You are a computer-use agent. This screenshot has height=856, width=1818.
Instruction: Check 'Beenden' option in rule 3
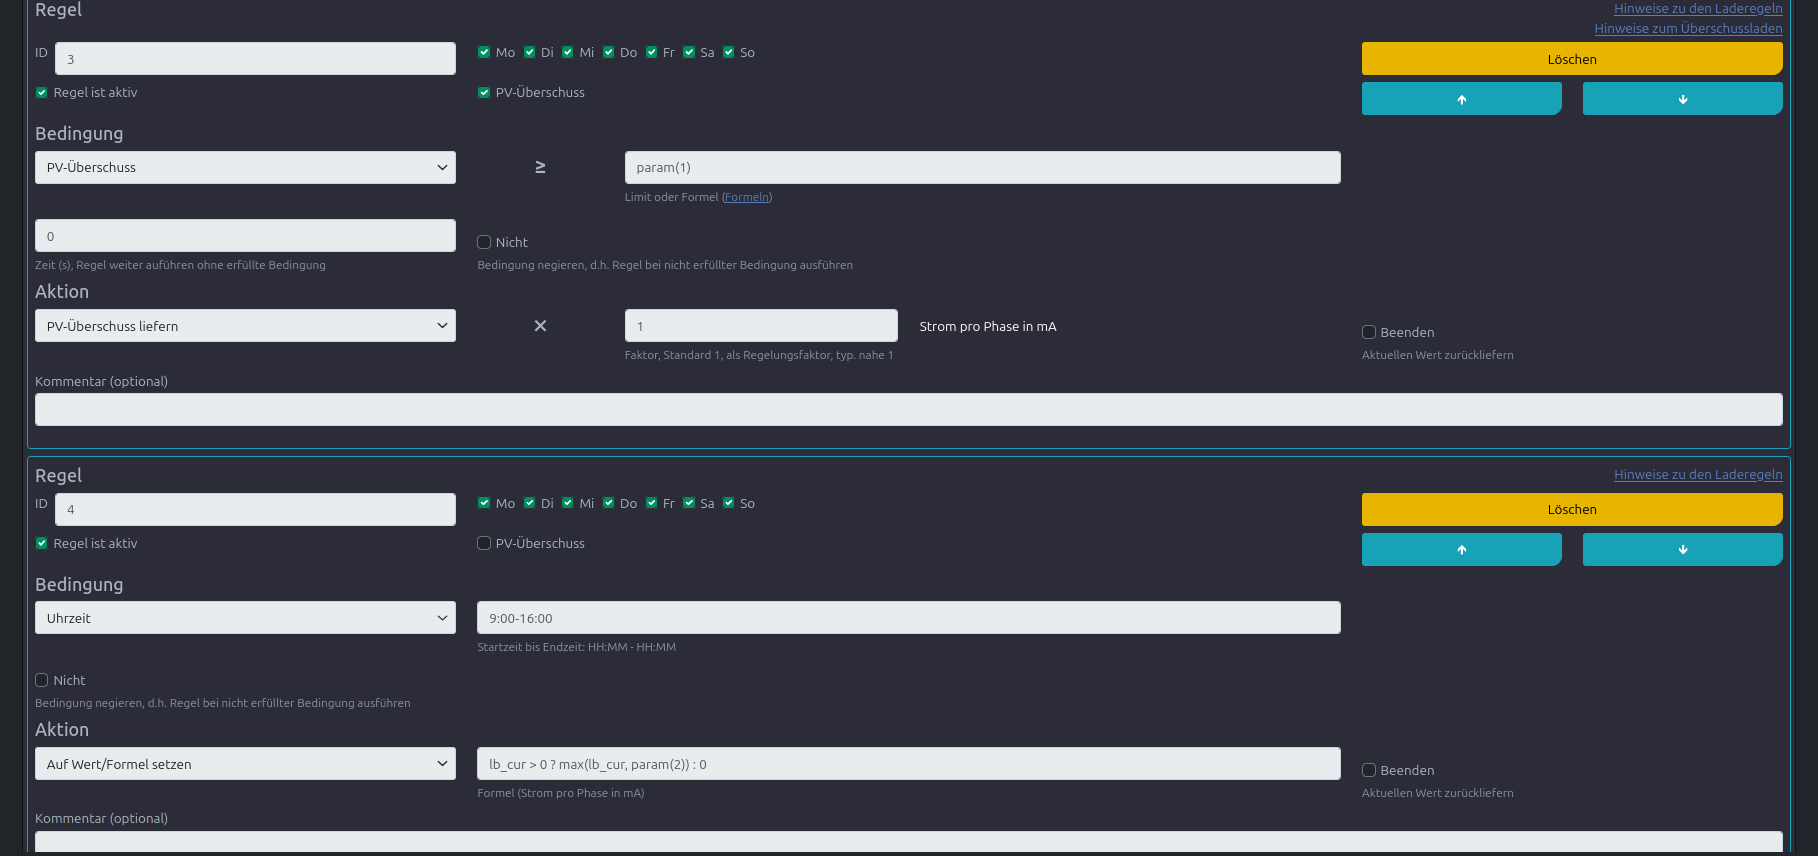1369,332
